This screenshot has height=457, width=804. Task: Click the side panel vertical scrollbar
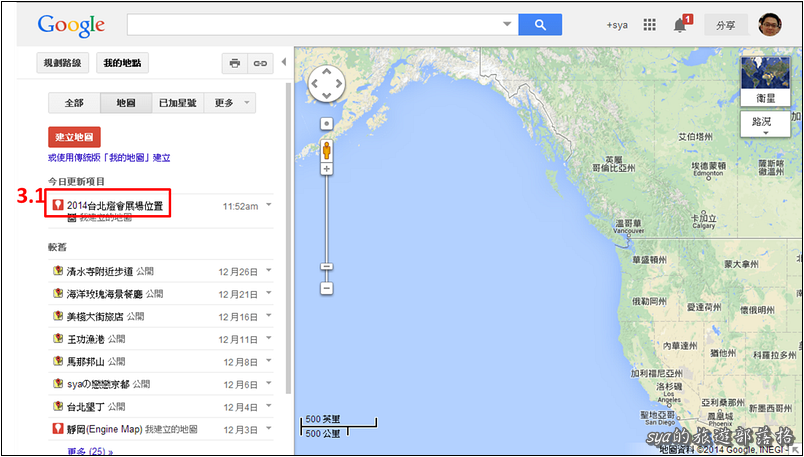(x=288, y=239)
